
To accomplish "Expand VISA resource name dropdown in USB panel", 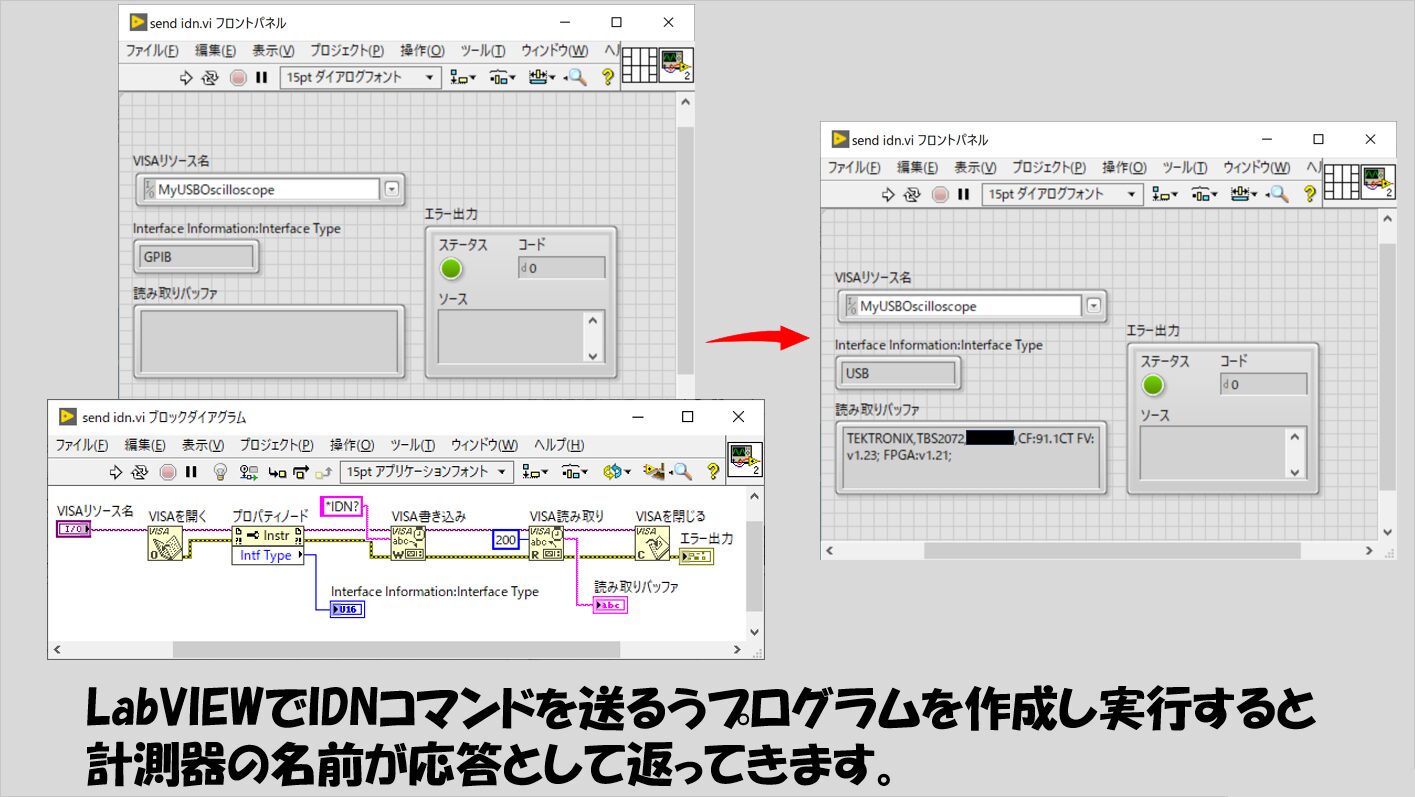I will coord(1093,306).
